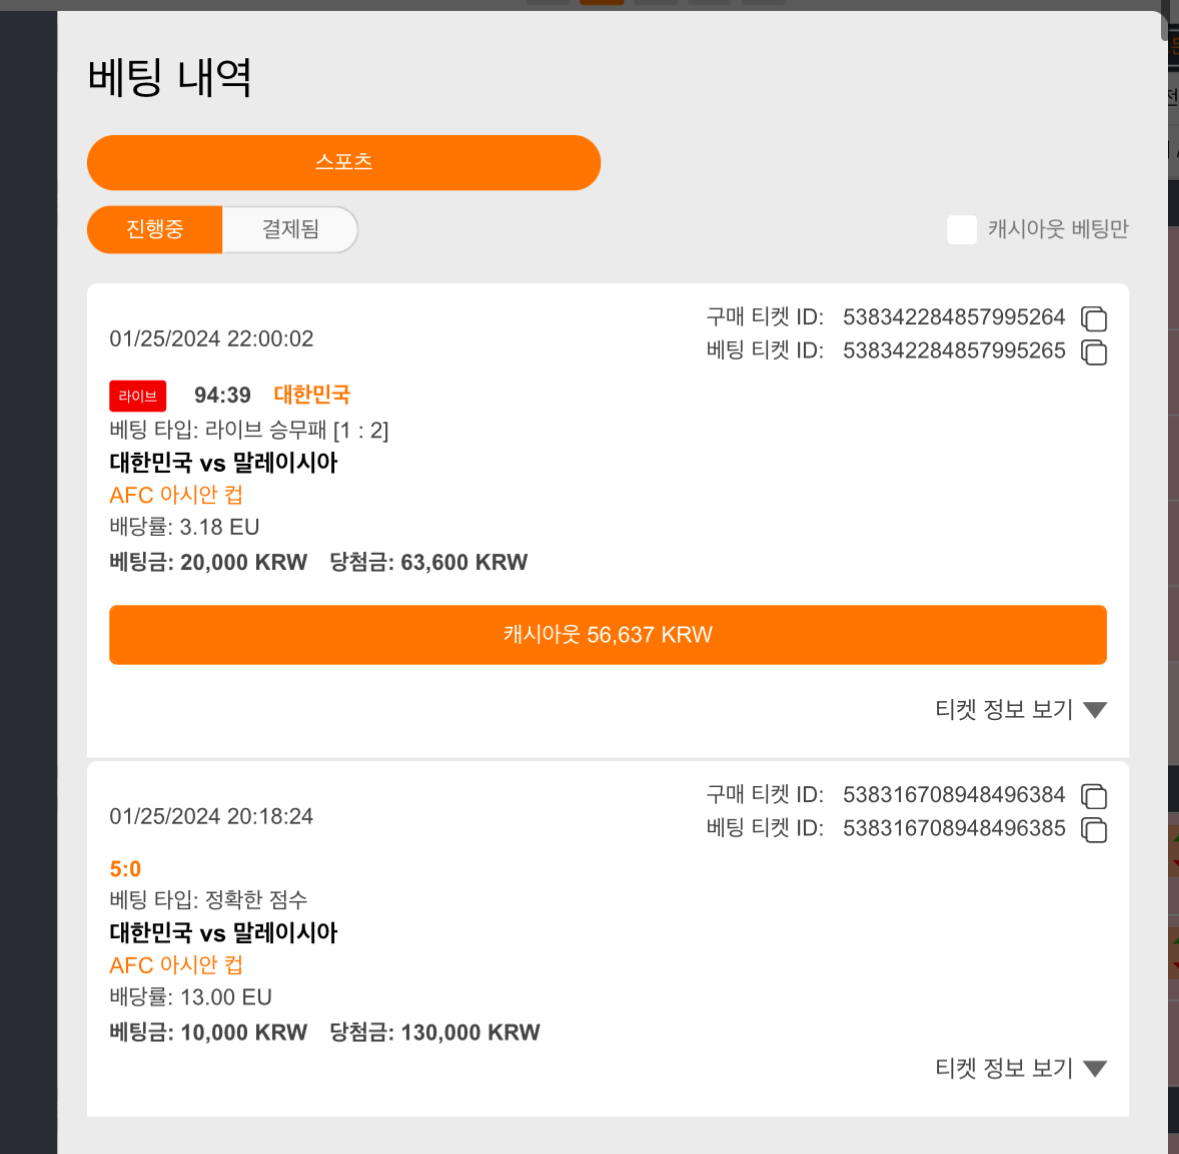Click the orange 대한민국 selection label
The height and width of the screenshot is (1154, 1179).
tap(311, 395)
